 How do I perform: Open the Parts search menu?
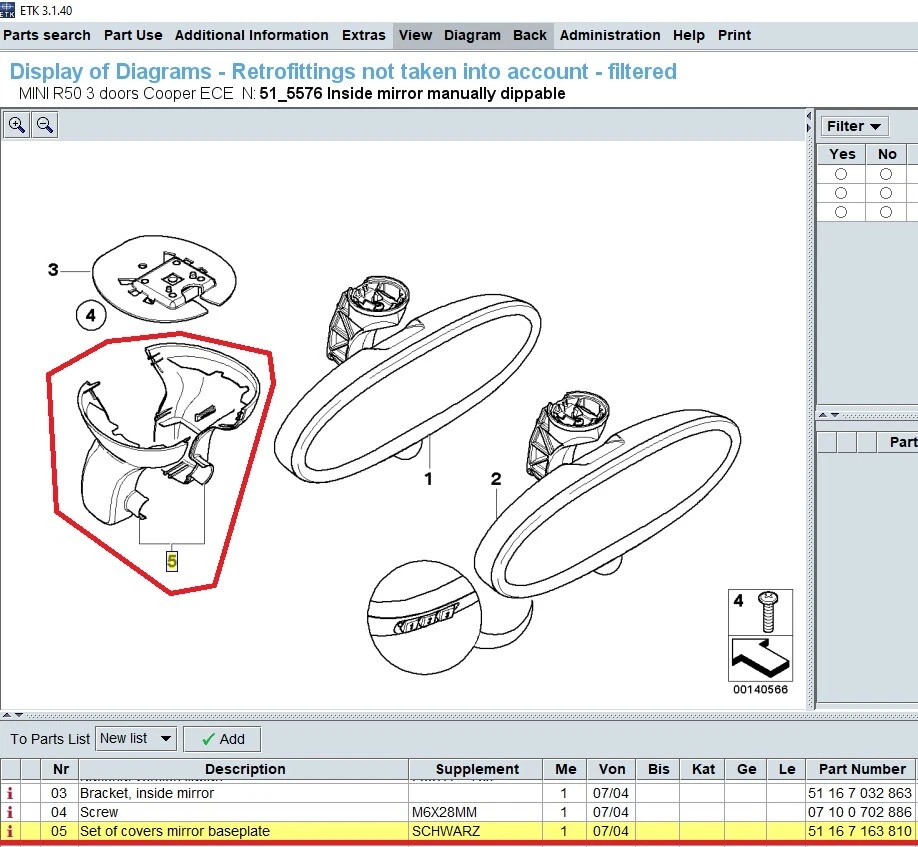47,35
